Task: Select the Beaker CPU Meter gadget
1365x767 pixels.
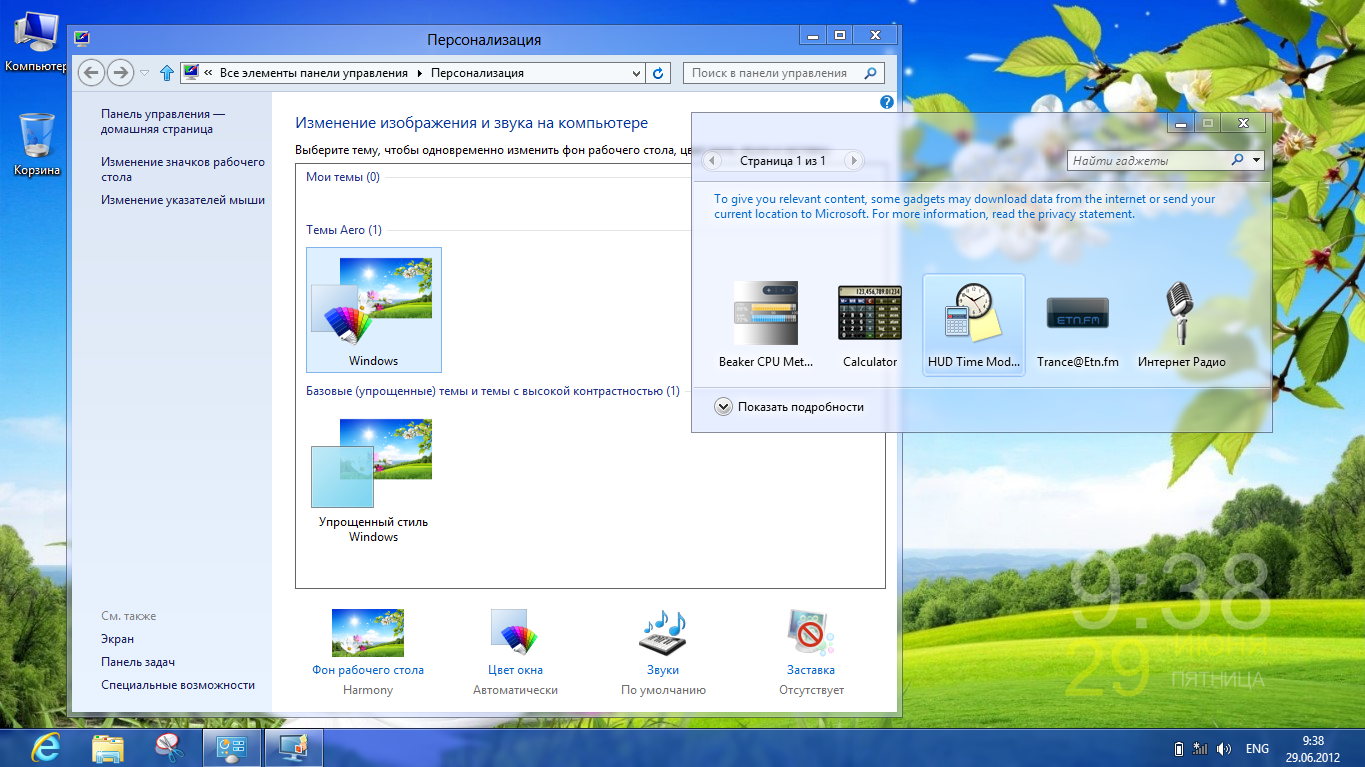Action: click(766, 325)
